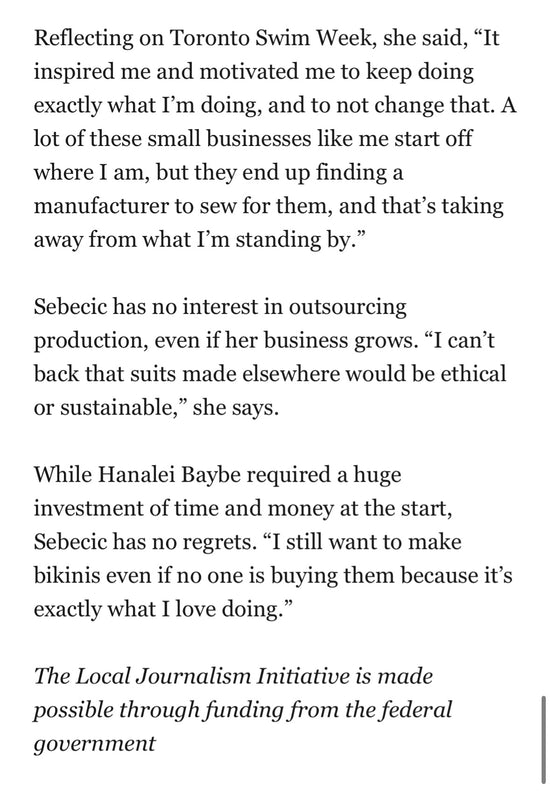Screen dimensions: 550x791
Task: Click the word "inspired" in first paragraph
Action: 74,72
